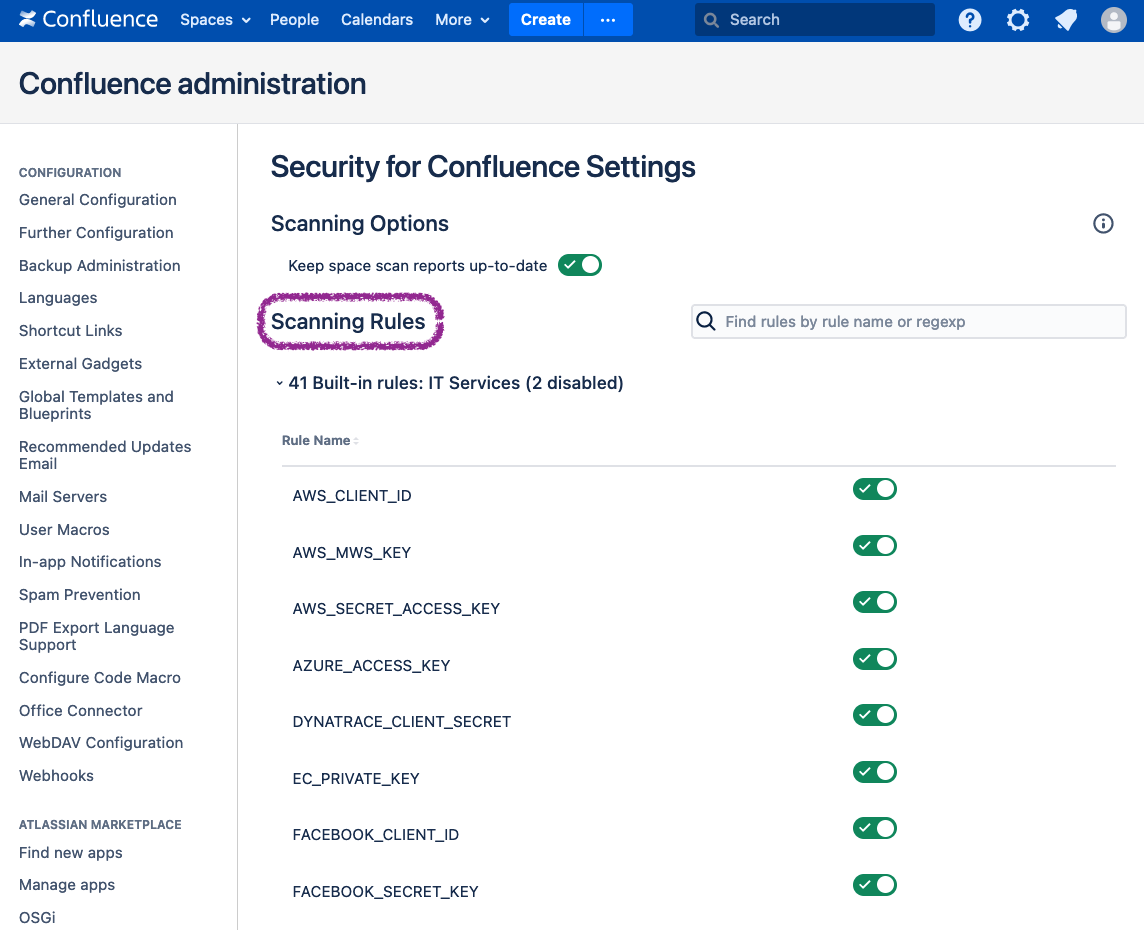Turn off the AWS_CLIENT_ID rule

[x=875, y=489]
